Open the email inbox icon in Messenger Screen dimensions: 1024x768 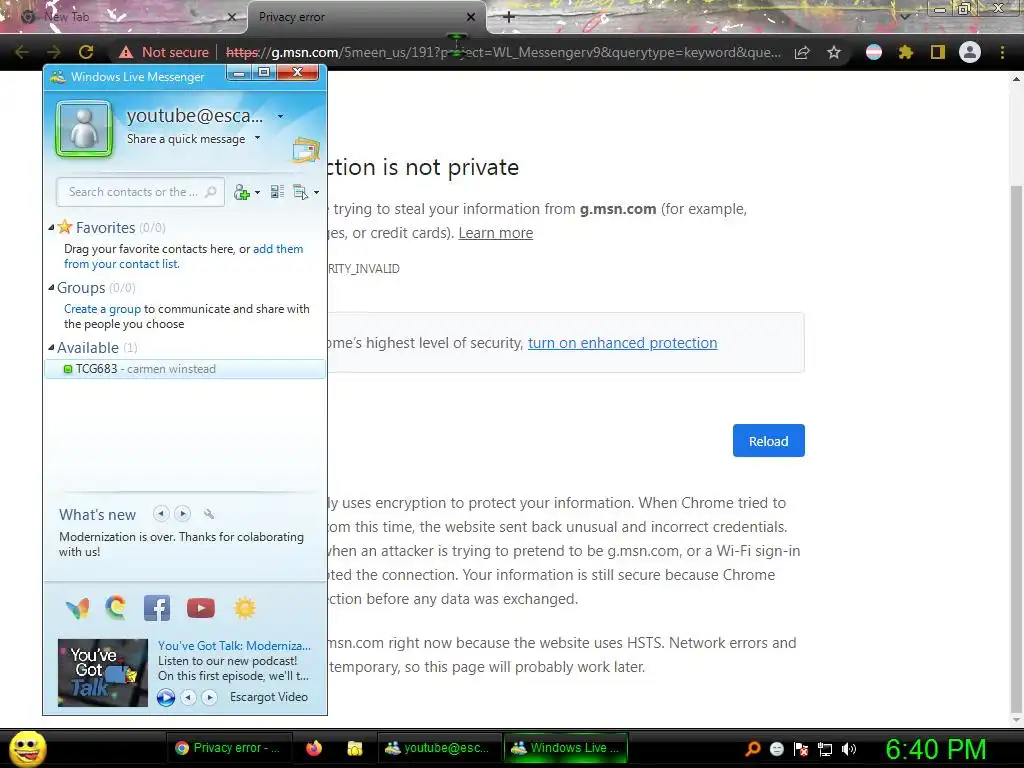(306, 151)
